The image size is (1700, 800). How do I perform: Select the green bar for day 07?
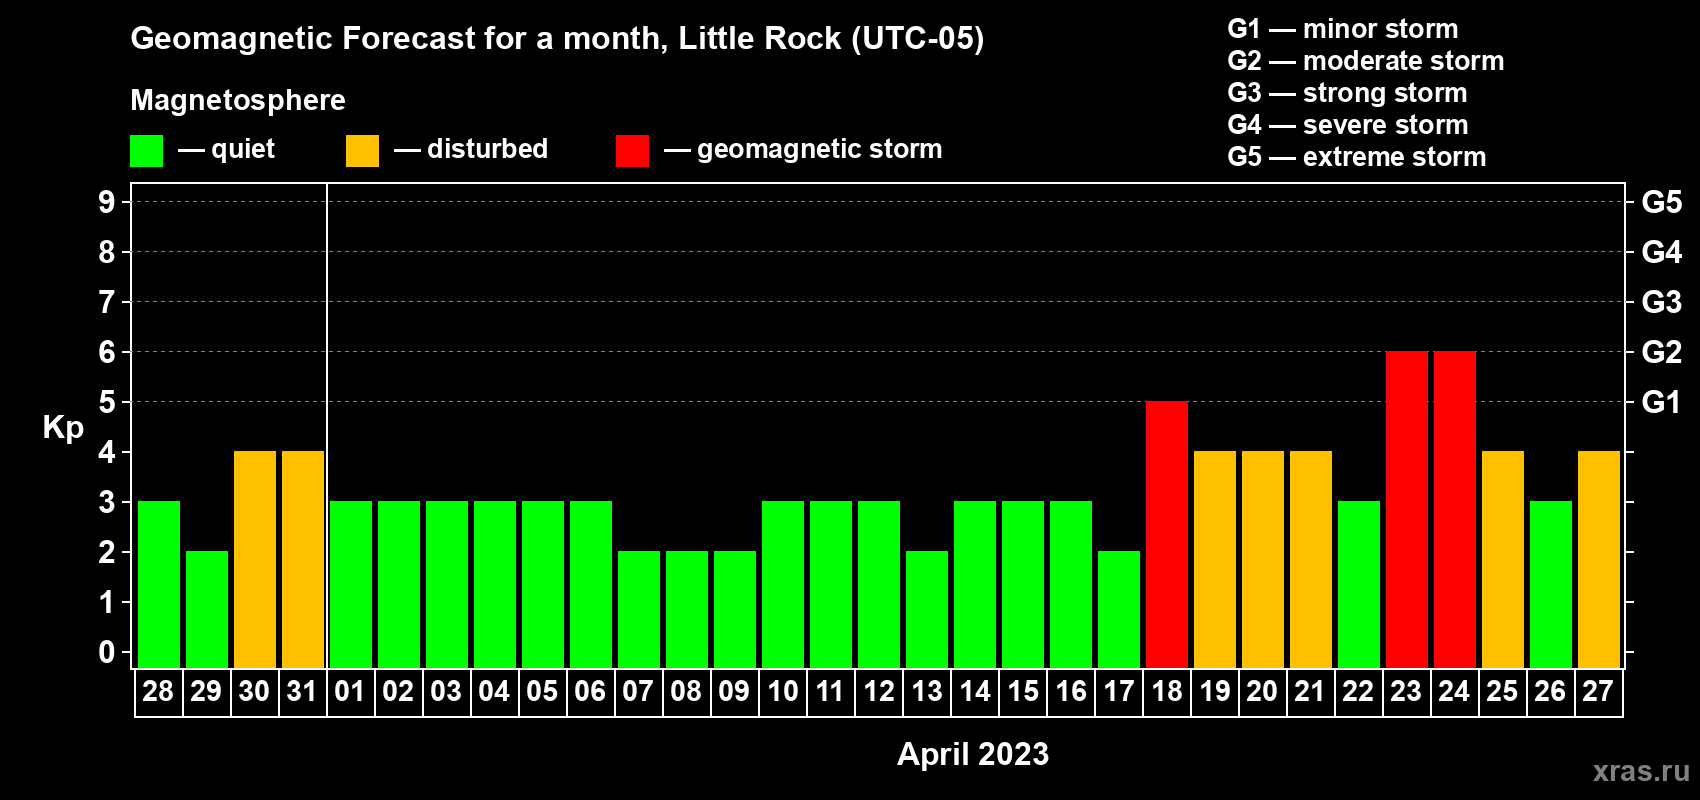click(x=639, y=609)
